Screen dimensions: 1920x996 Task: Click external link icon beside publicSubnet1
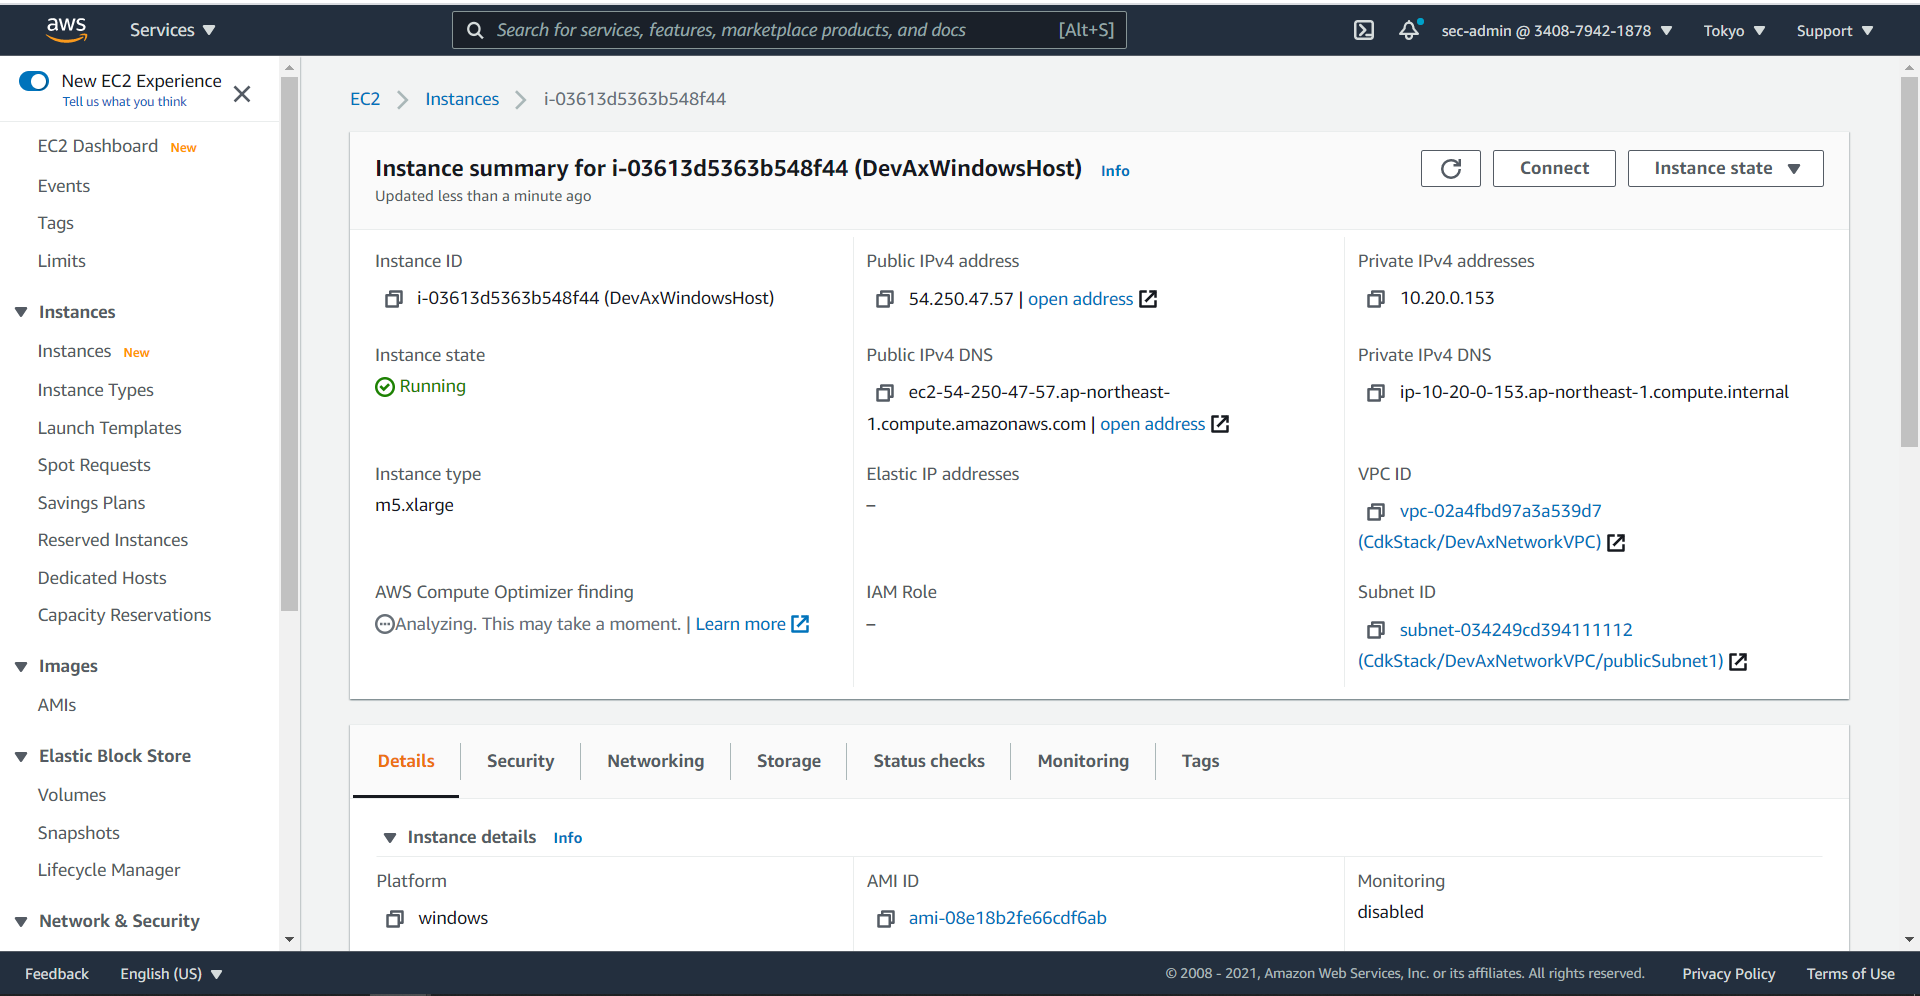1738,661
